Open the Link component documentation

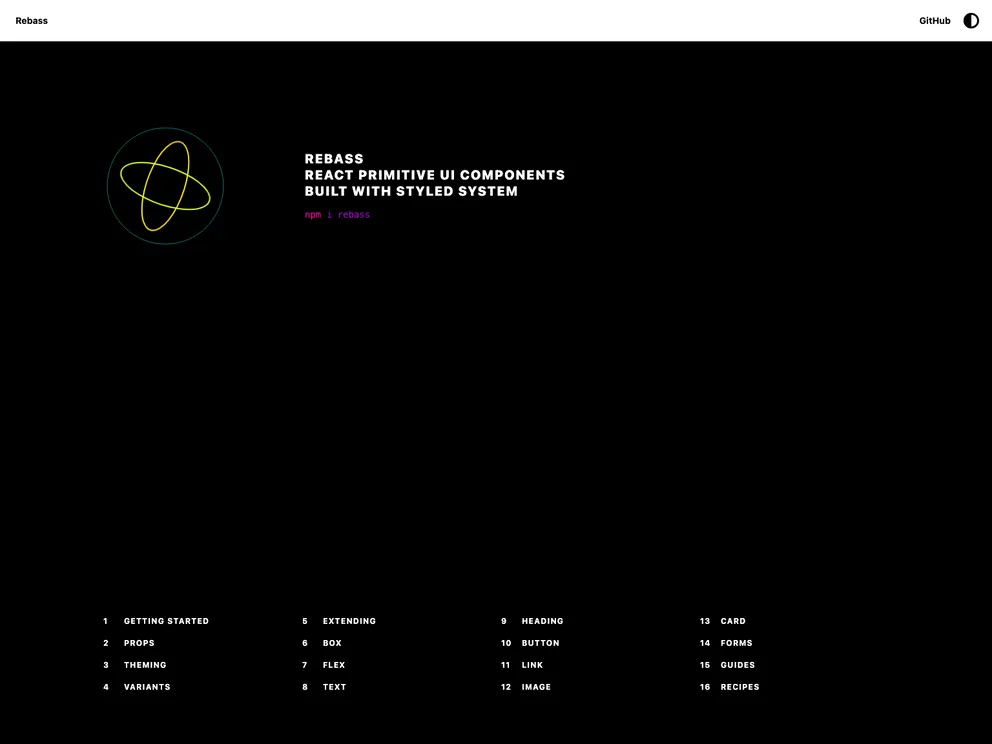point(532,665)
